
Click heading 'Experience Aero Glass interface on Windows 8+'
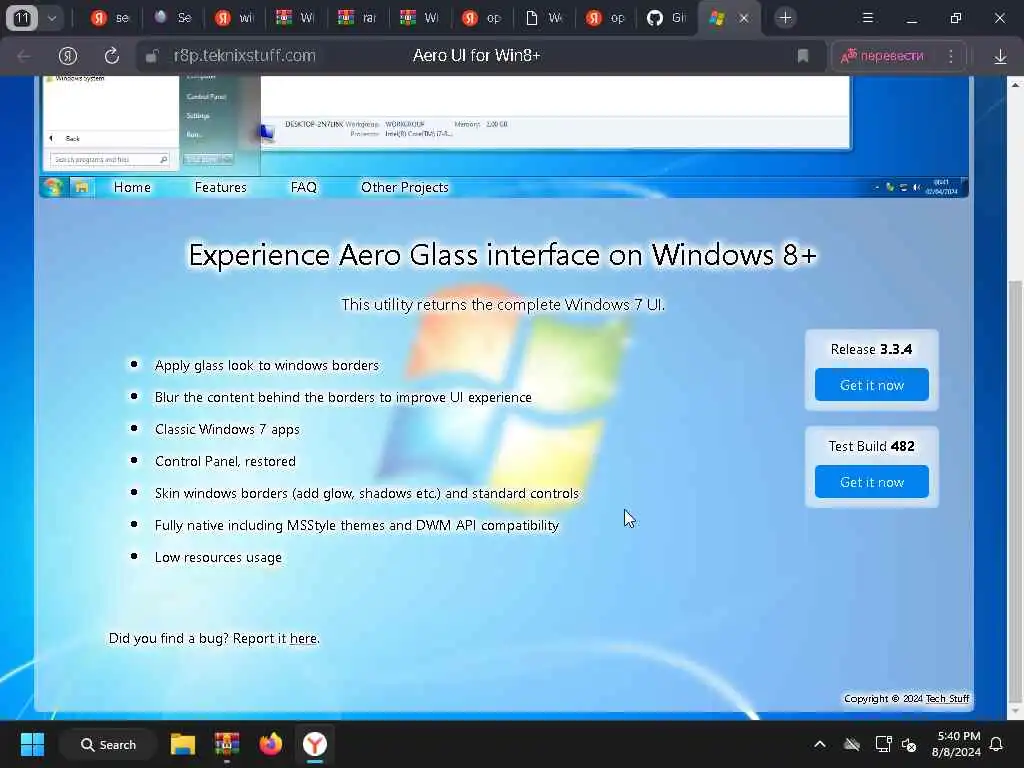click(502, 255)
